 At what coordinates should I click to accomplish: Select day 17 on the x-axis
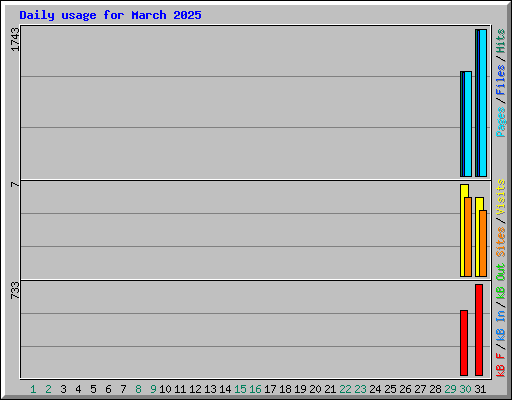[270, 389]
